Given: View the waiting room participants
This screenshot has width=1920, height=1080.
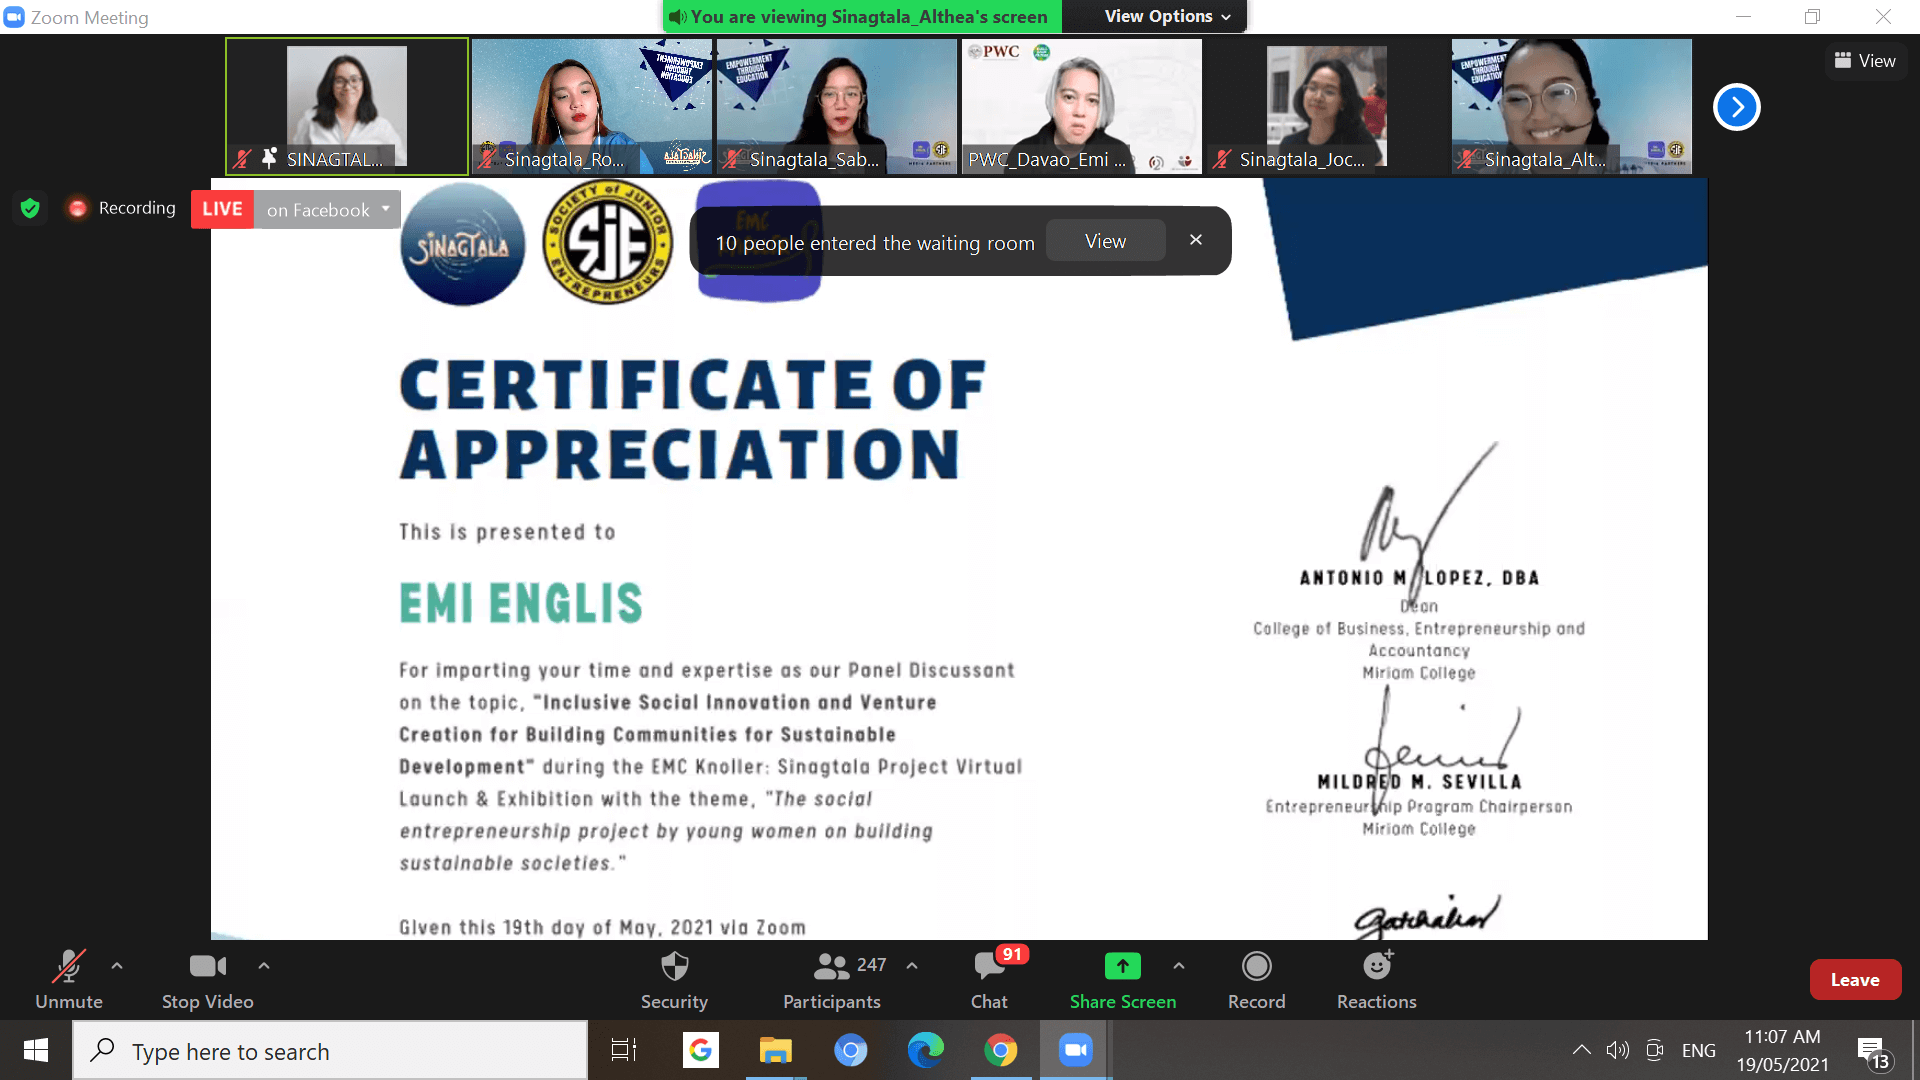Looking at the screenshot, I should tap(1106, 241).
